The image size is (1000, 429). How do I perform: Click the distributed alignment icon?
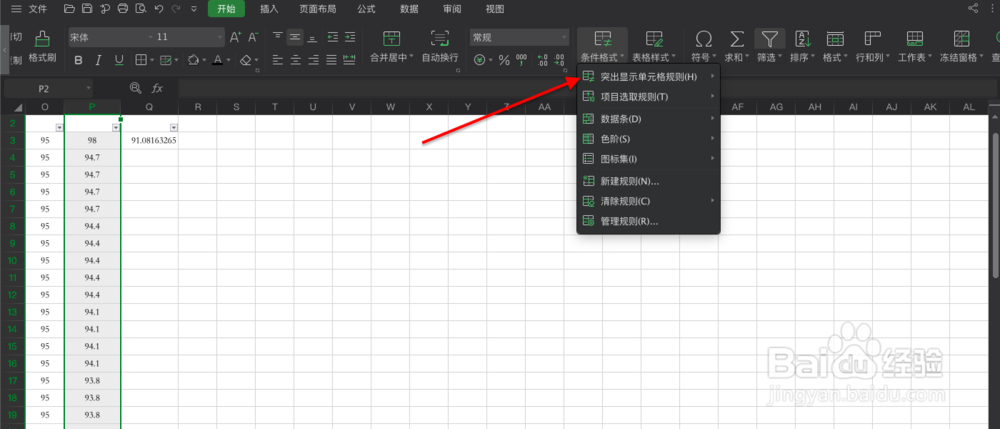(349, 60)
